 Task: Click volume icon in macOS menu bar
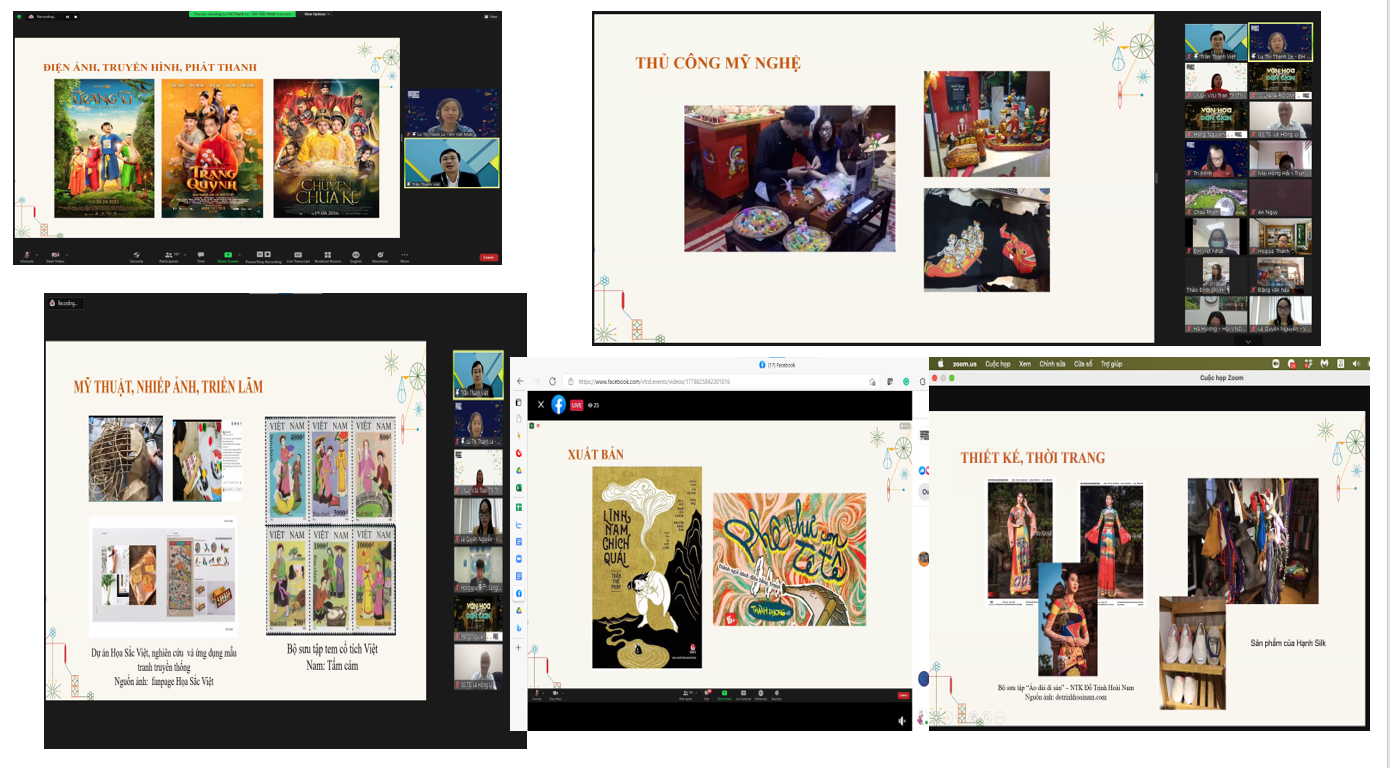point(1355,364)
